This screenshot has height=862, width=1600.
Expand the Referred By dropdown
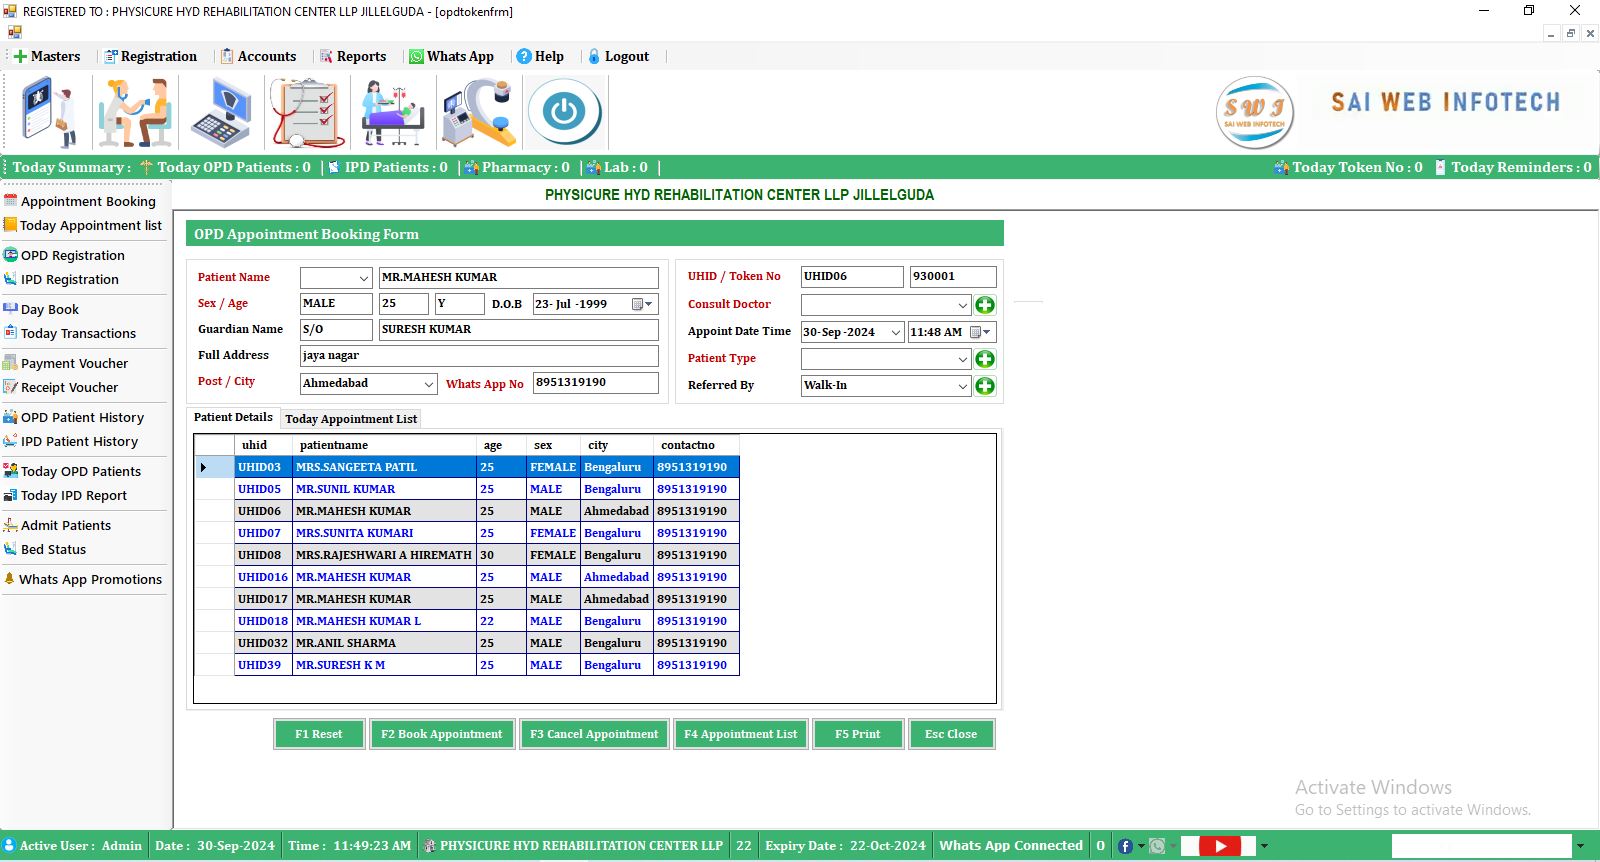tap(962, 386)
